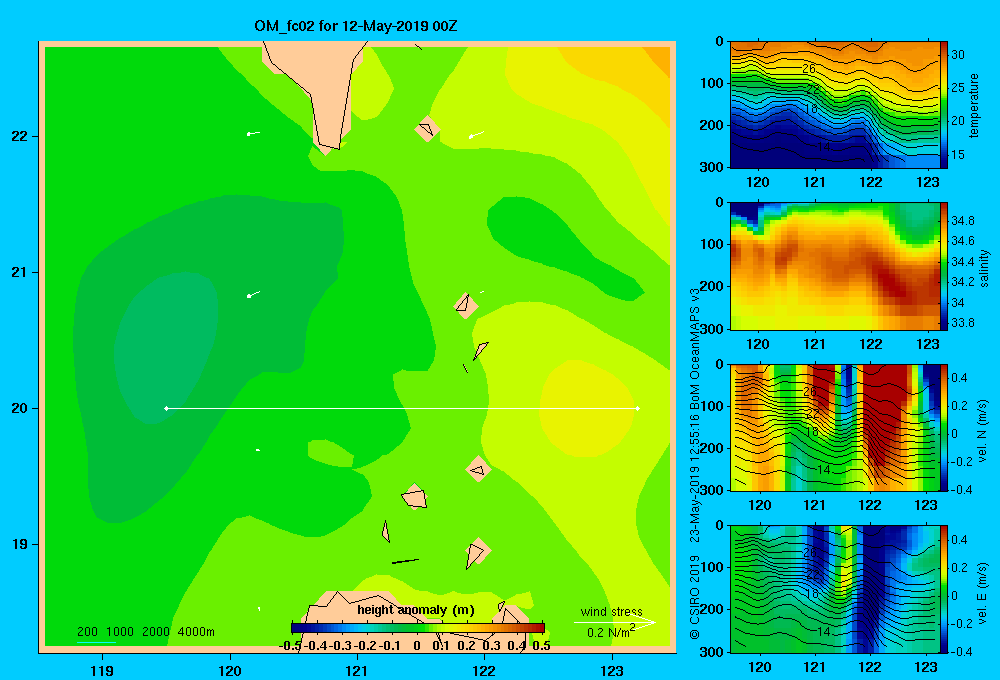Click the vertical 'salinity' axis label
Image resolution: width=1000 pixels, height=680 pixels.
coord(985,268)
